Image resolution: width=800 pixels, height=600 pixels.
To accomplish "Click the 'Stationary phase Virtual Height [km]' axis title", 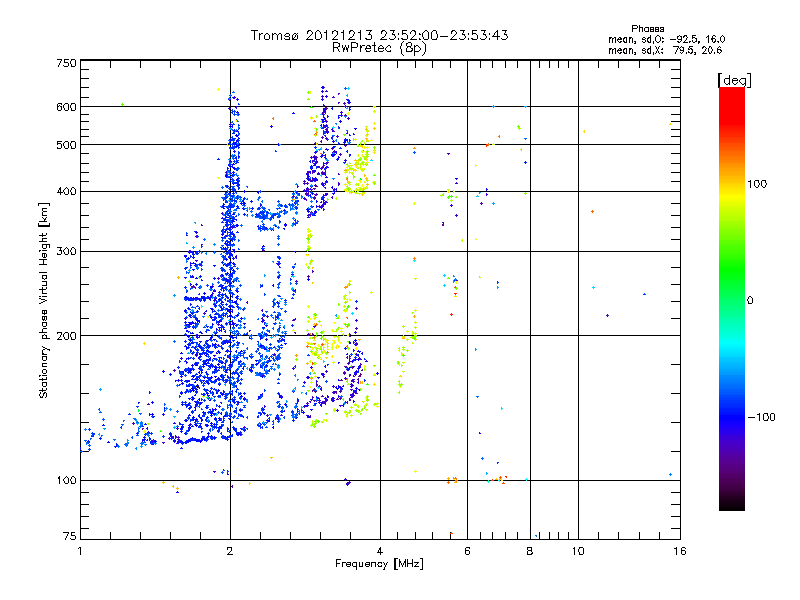I will coord(43,300).
